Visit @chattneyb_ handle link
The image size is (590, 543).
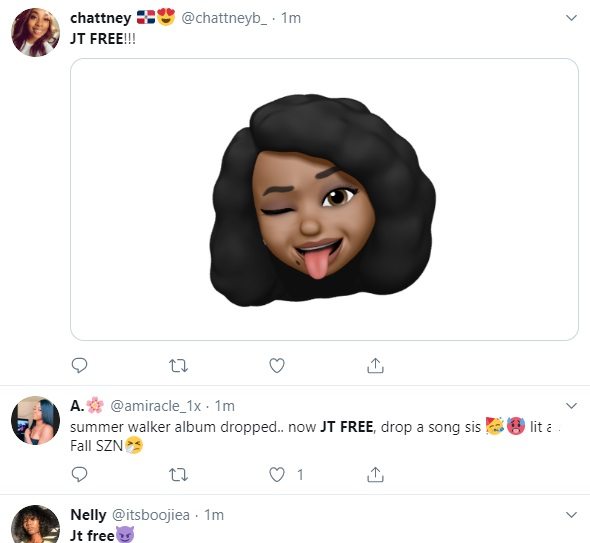224,18
